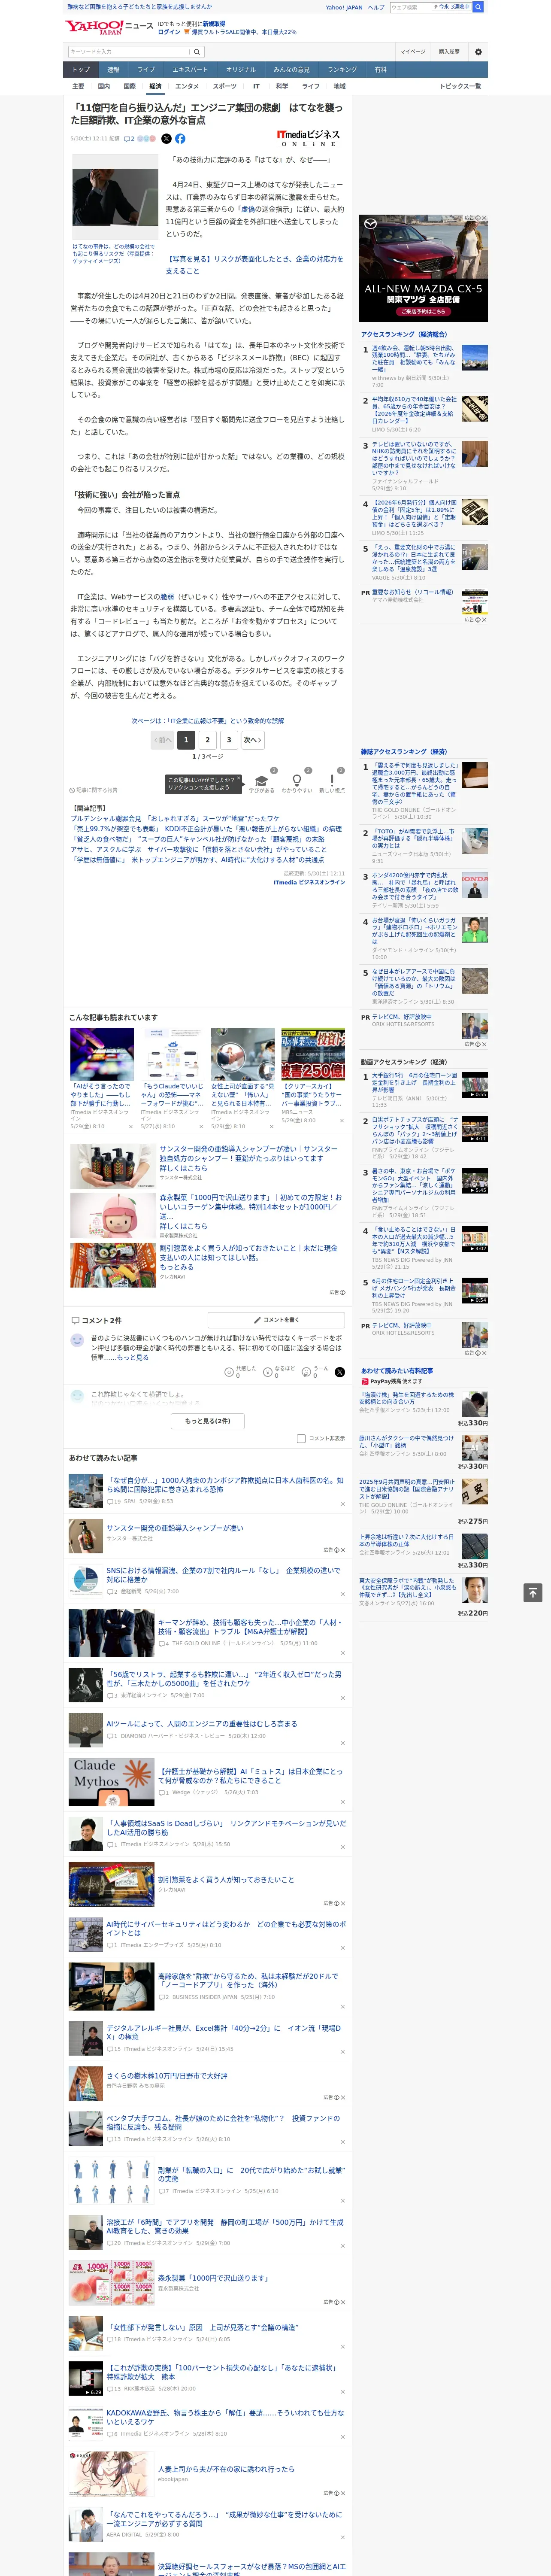The image size is (551, 2576).
Task: Share the first comment on X
Action: click(340, 1372)
